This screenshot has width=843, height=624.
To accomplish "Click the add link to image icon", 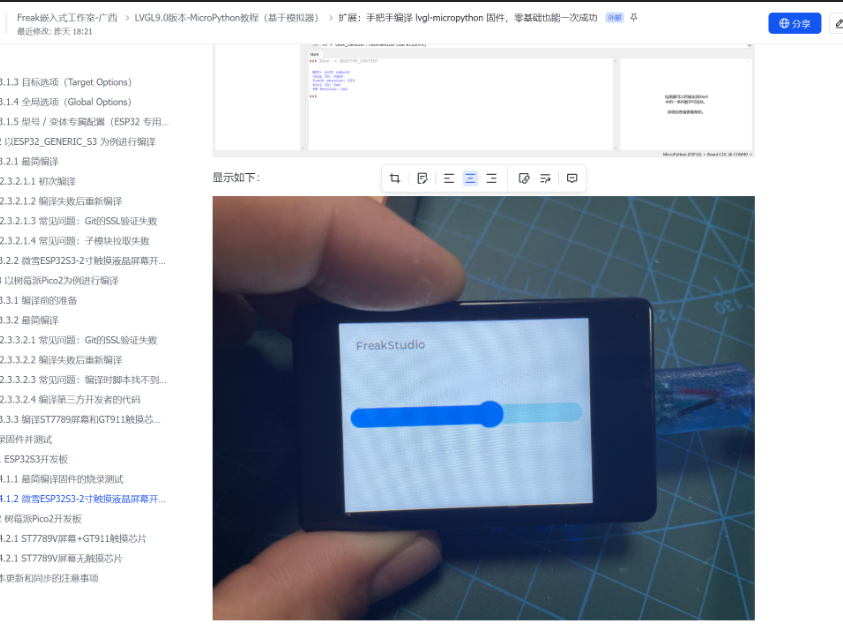I will (x=524, y=178).
